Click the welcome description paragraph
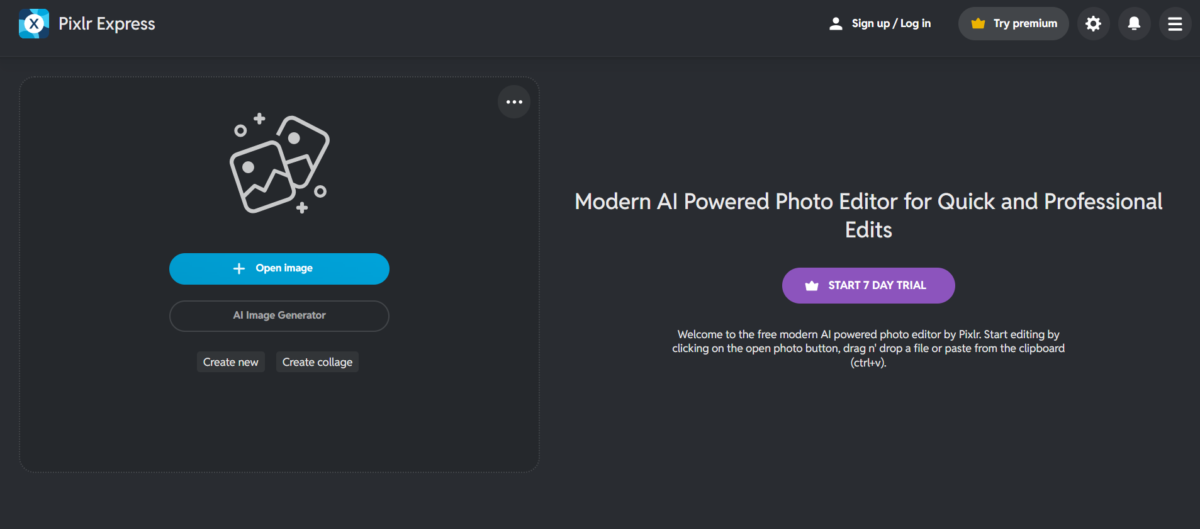The height and width of the screenshot is (529, 1200). pyautogui.click(x=868, y=348)
